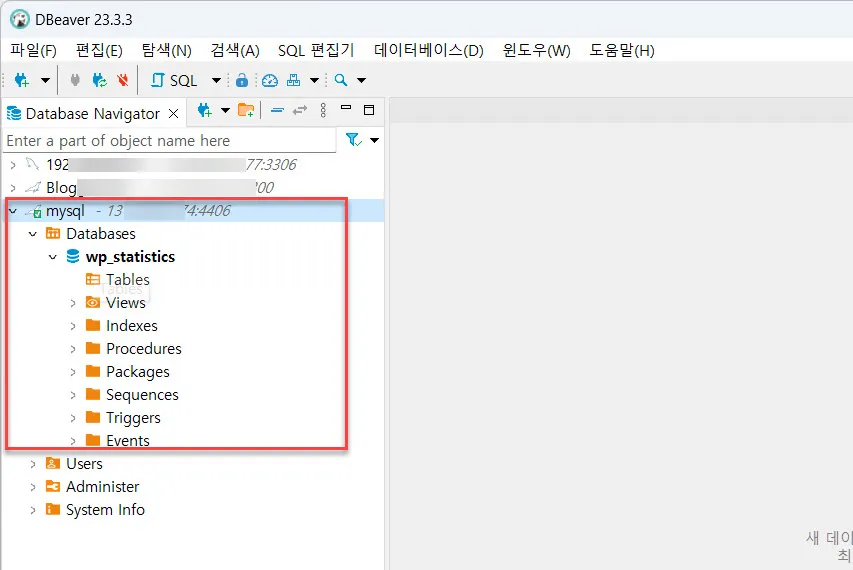The width and height of the screenshot is (853, 570).
Task: Expand the Indexes folder
Action: (73, 326)
